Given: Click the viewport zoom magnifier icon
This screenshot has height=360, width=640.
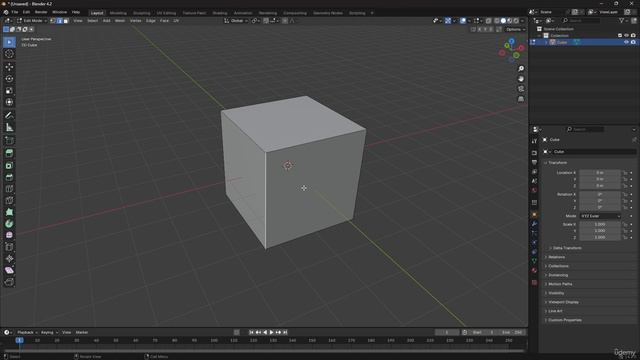Looking at the screenshot, I should click(521, 69).
